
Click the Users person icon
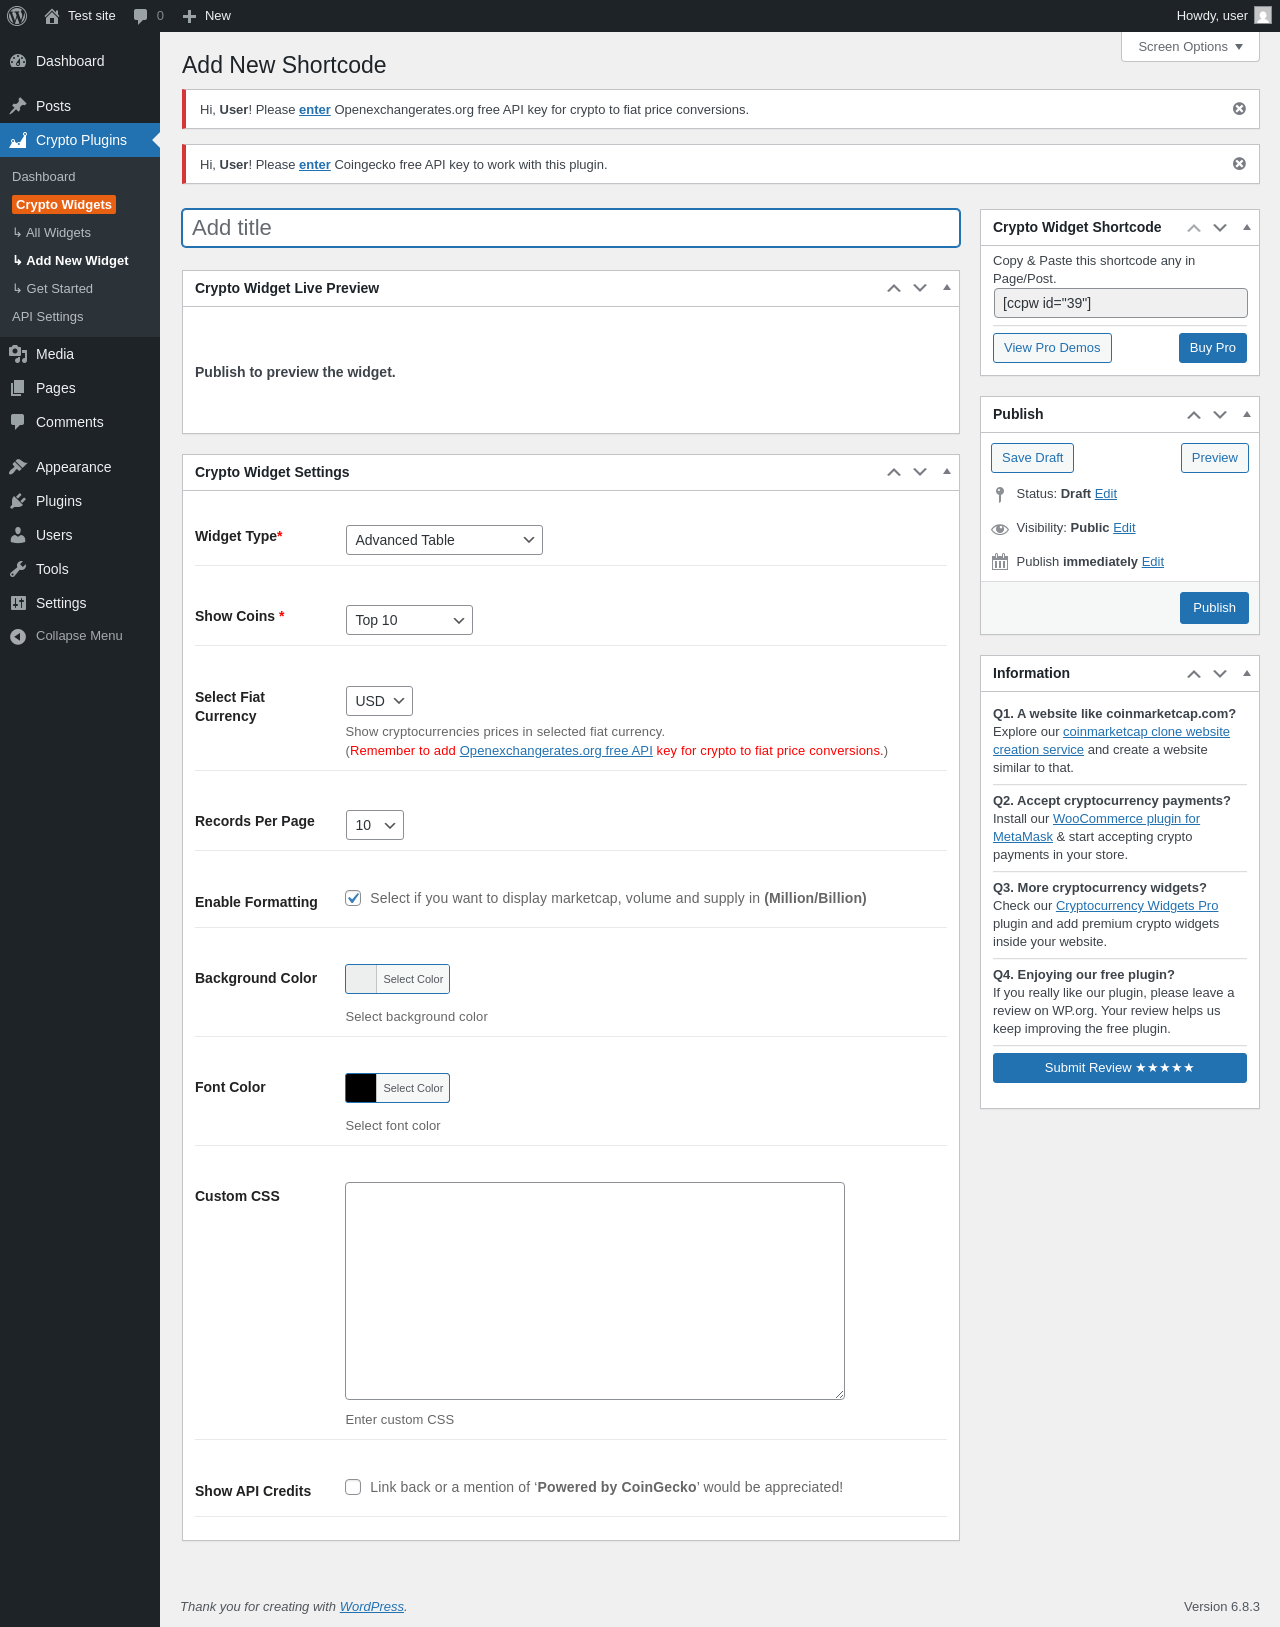tap(18, 535)
